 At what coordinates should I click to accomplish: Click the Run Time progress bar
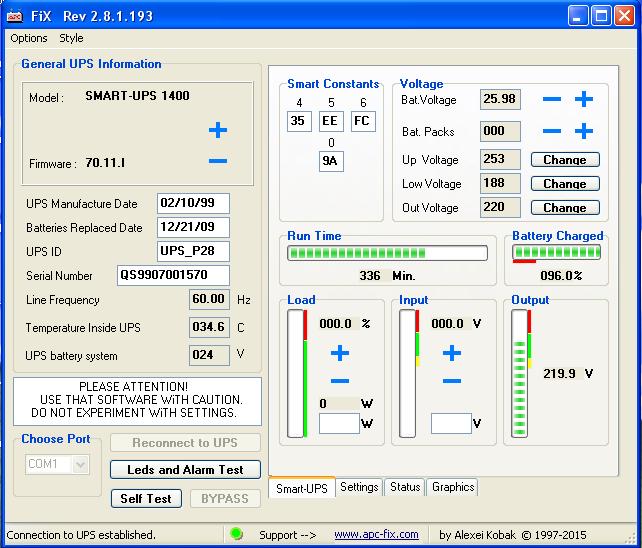point(387,253)
